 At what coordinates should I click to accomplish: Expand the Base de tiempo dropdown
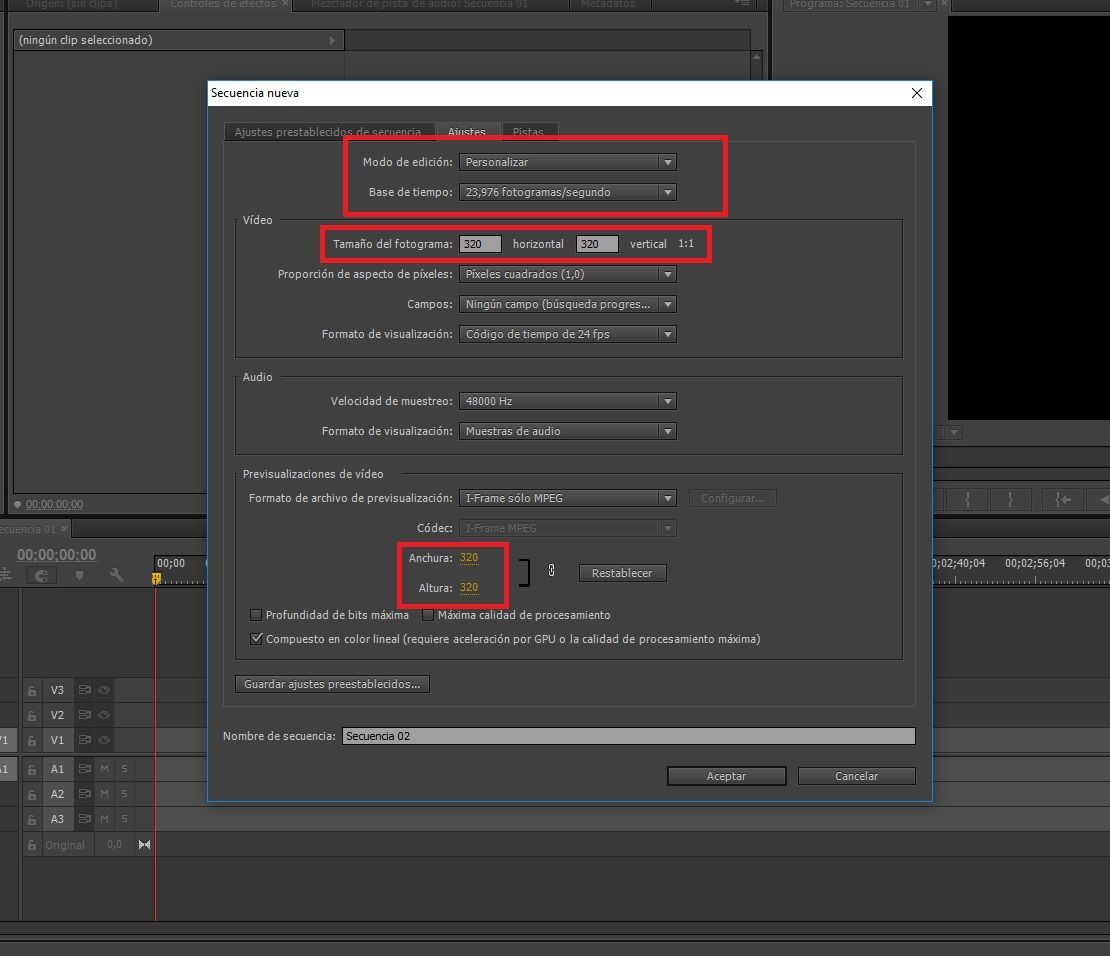(568, 192)
